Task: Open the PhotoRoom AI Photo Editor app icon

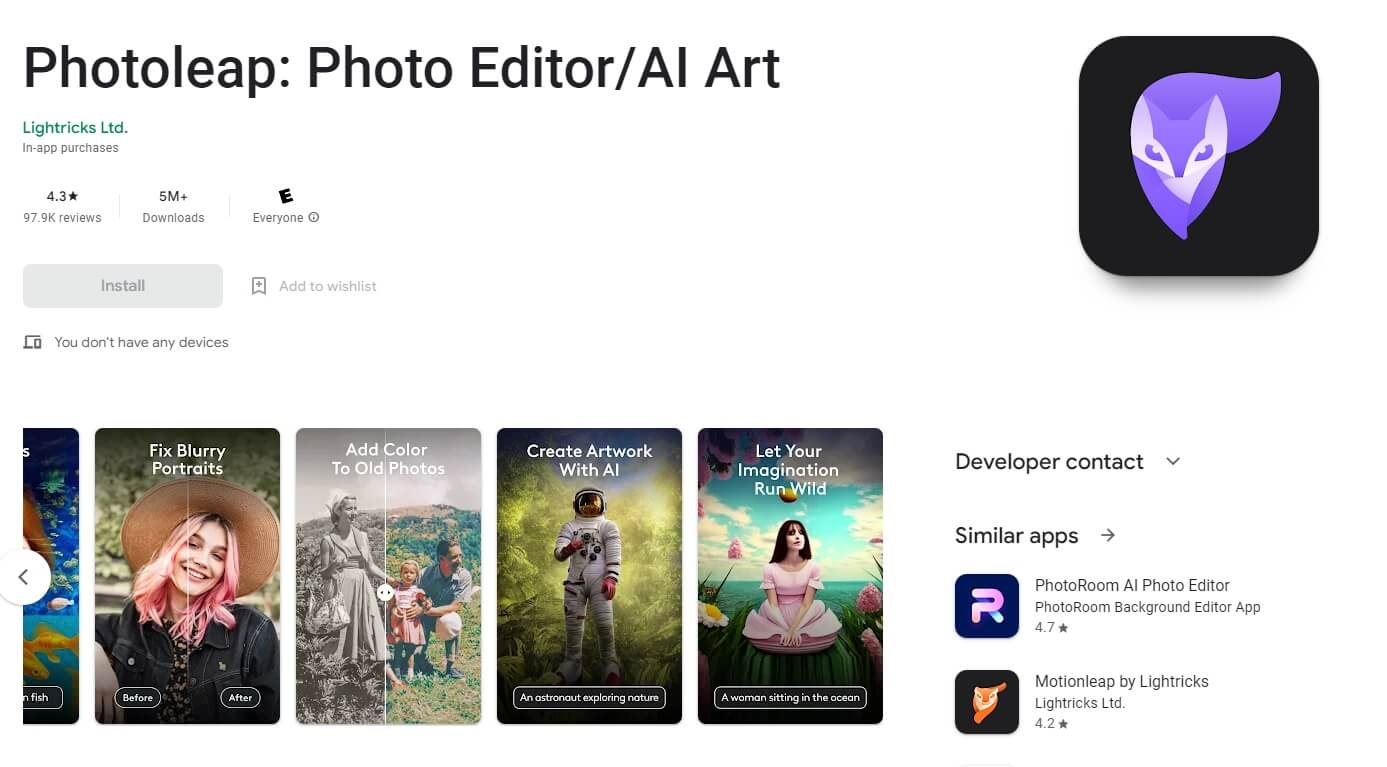Action: tap(987, 606)
